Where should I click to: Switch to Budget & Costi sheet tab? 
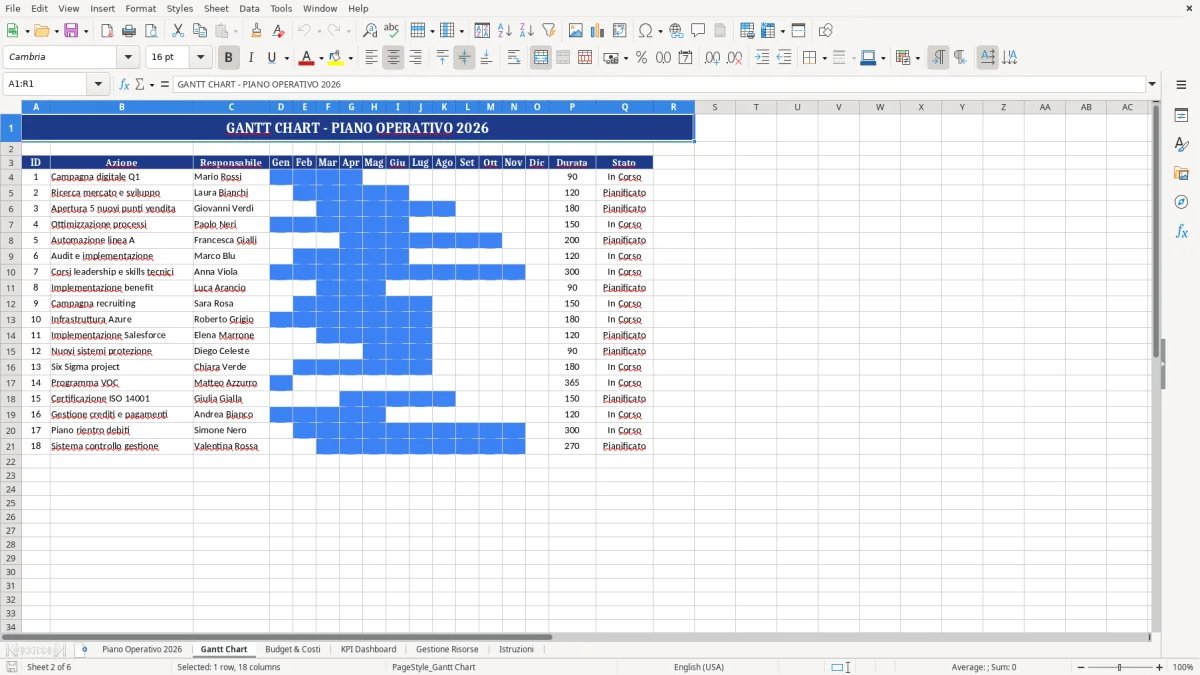pyautogui.click(x=293, y=649)
